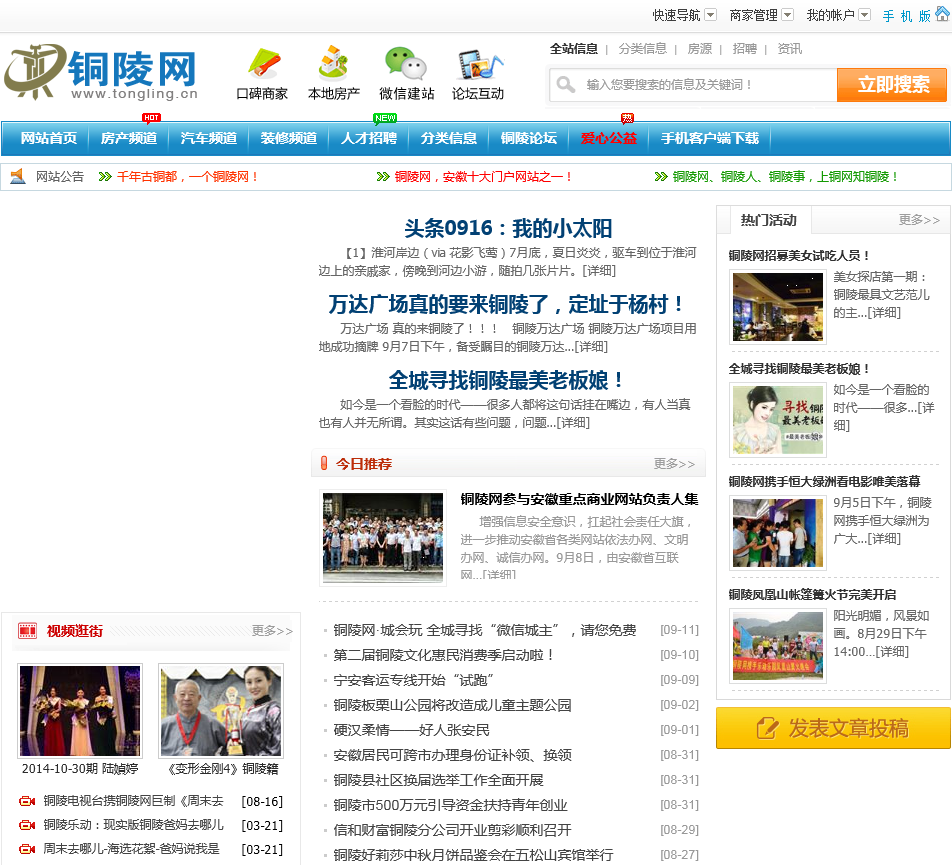
Task: Go to 网站首页 in navigation bar
Action: point(49,138)
